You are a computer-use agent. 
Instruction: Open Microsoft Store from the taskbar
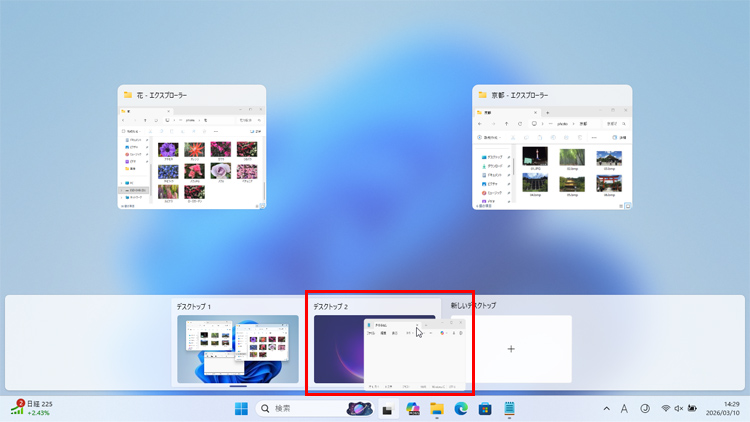click(x=485, y=408)
